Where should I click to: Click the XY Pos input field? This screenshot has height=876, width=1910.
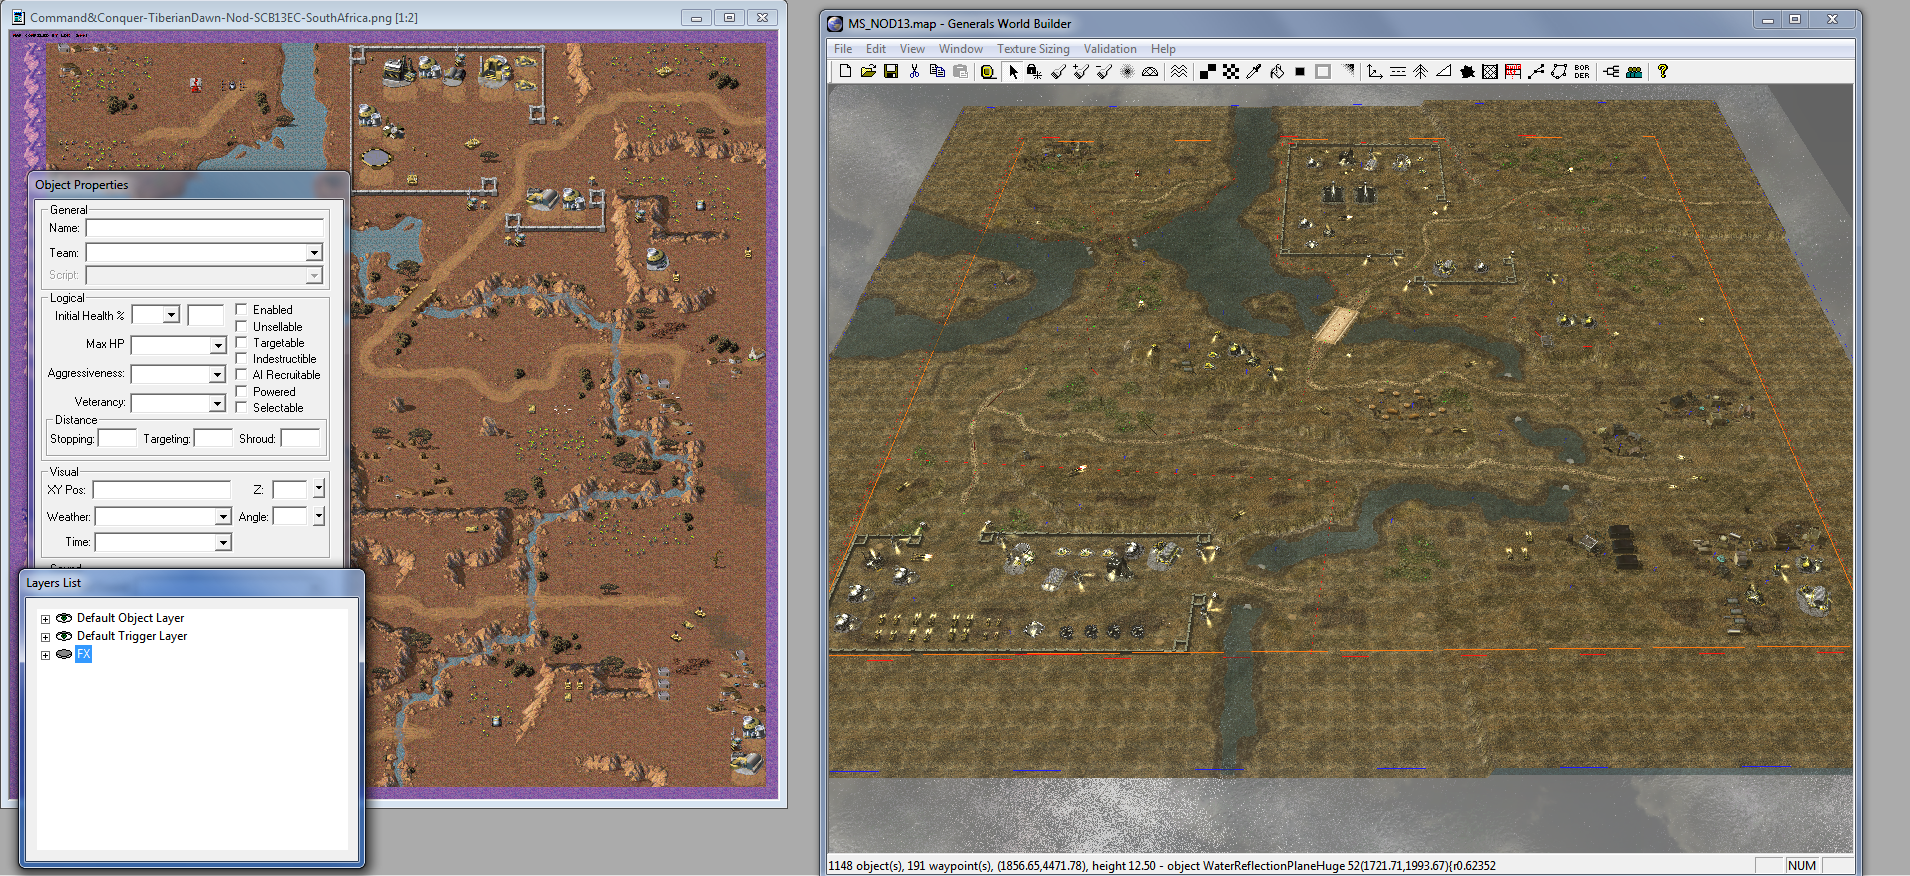tap(162, 489)
